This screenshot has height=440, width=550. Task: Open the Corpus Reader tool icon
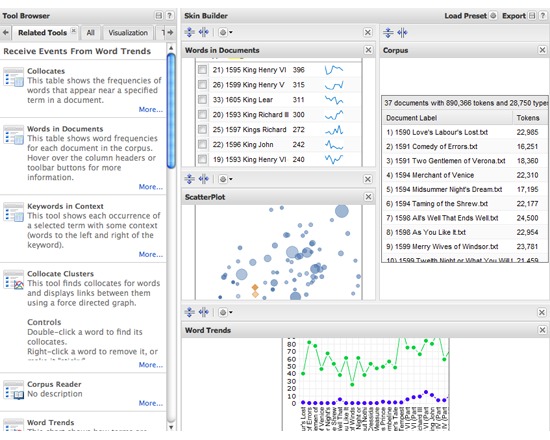point(14,391)
